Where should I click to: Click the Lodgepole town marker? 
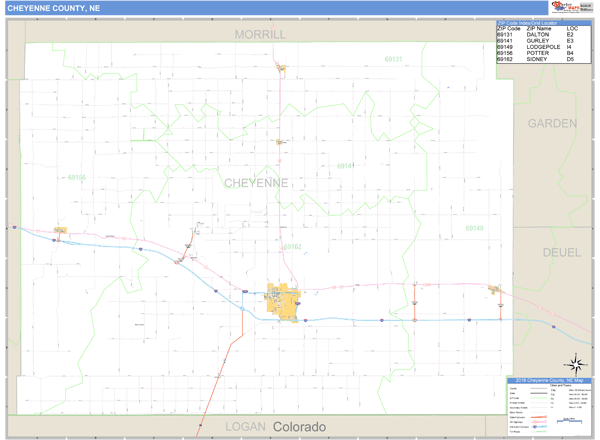(494, 290)
